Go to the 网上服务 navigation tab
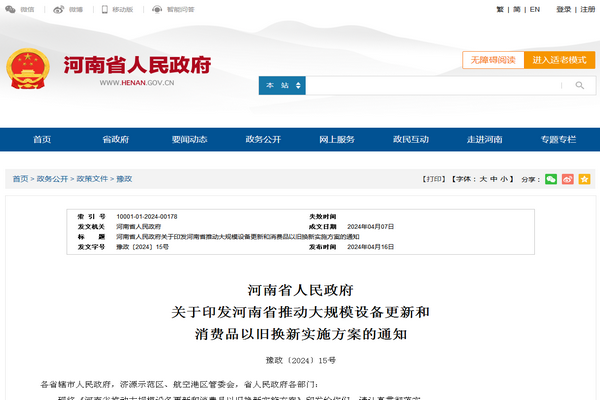 click(x=337, y=139)
